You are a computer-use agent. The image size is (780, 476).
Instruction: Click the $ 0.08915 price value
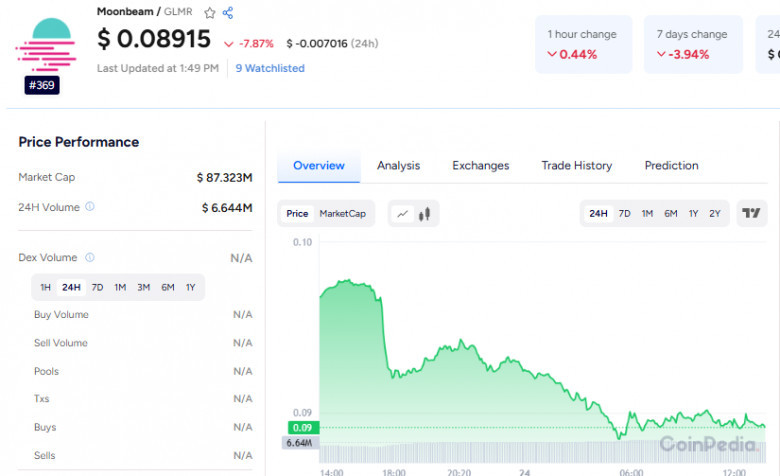coord(154,39)
